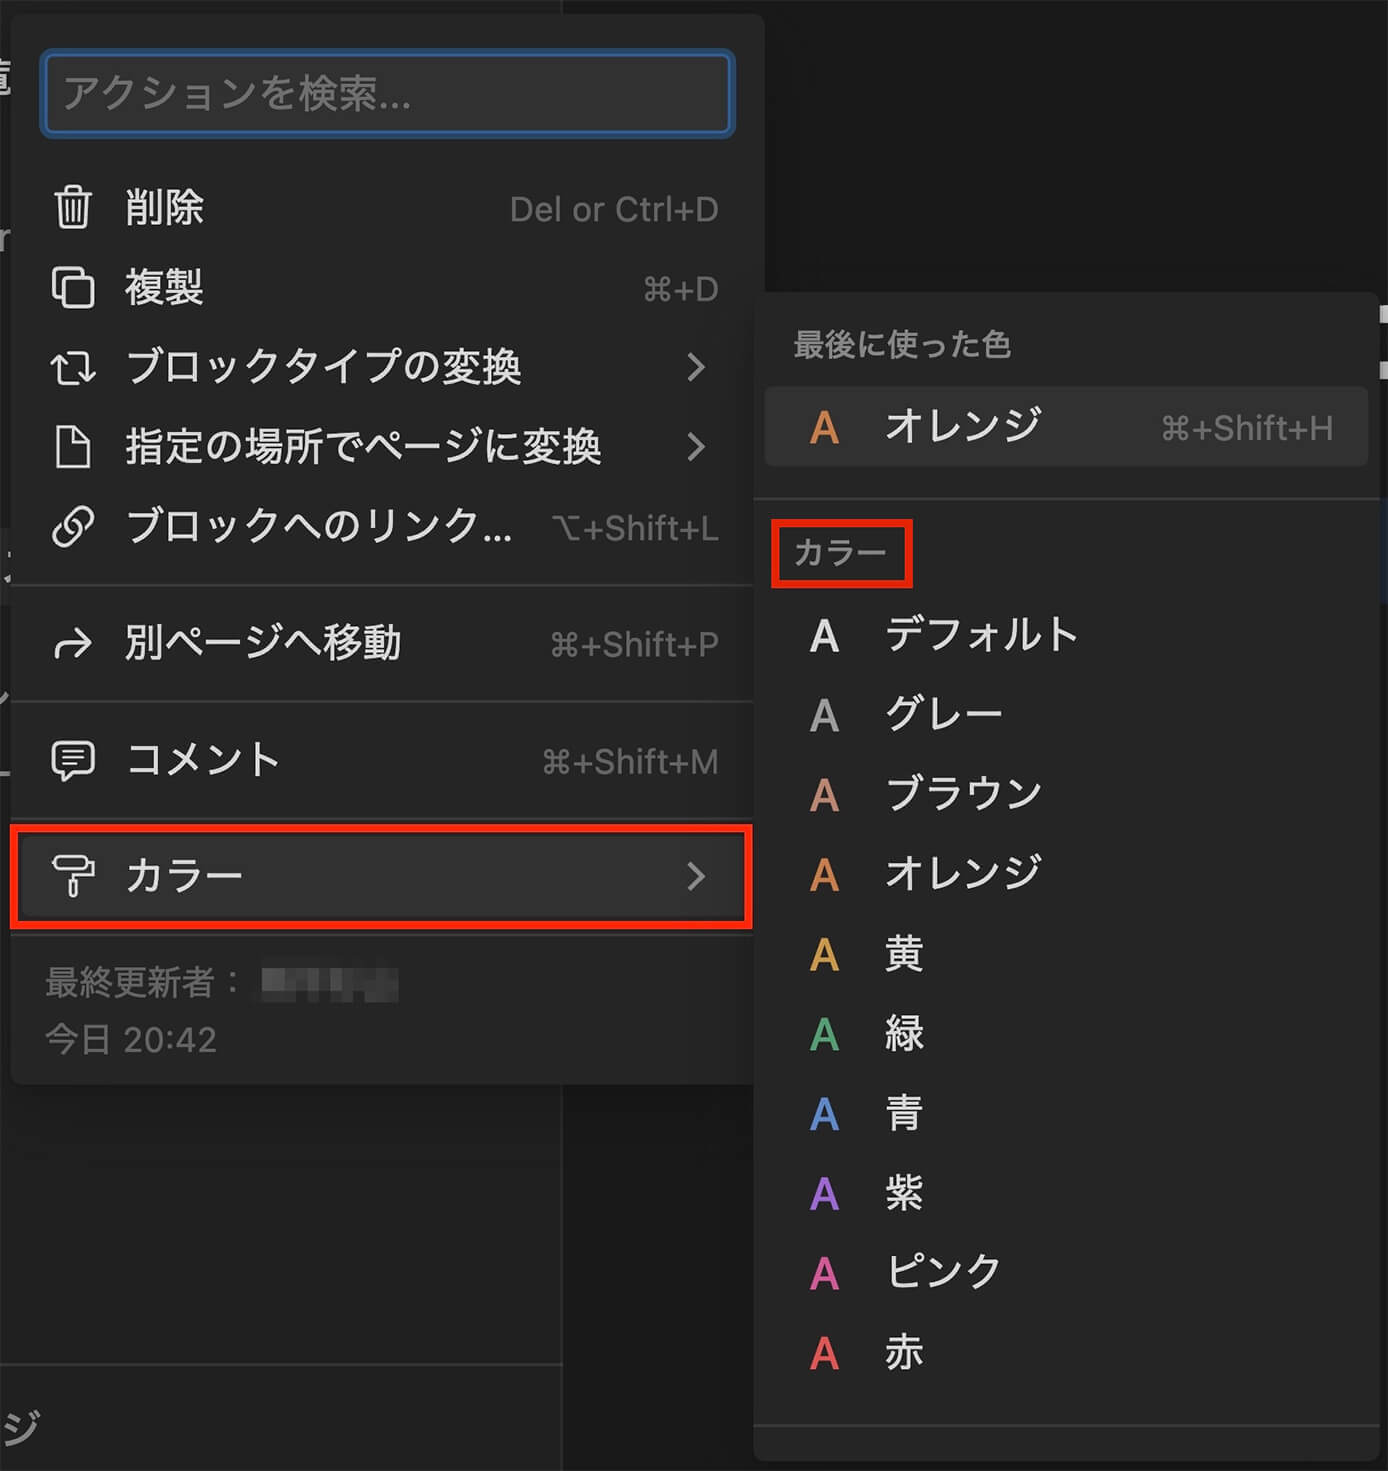Open the カラー menu entry

(381, 876)
